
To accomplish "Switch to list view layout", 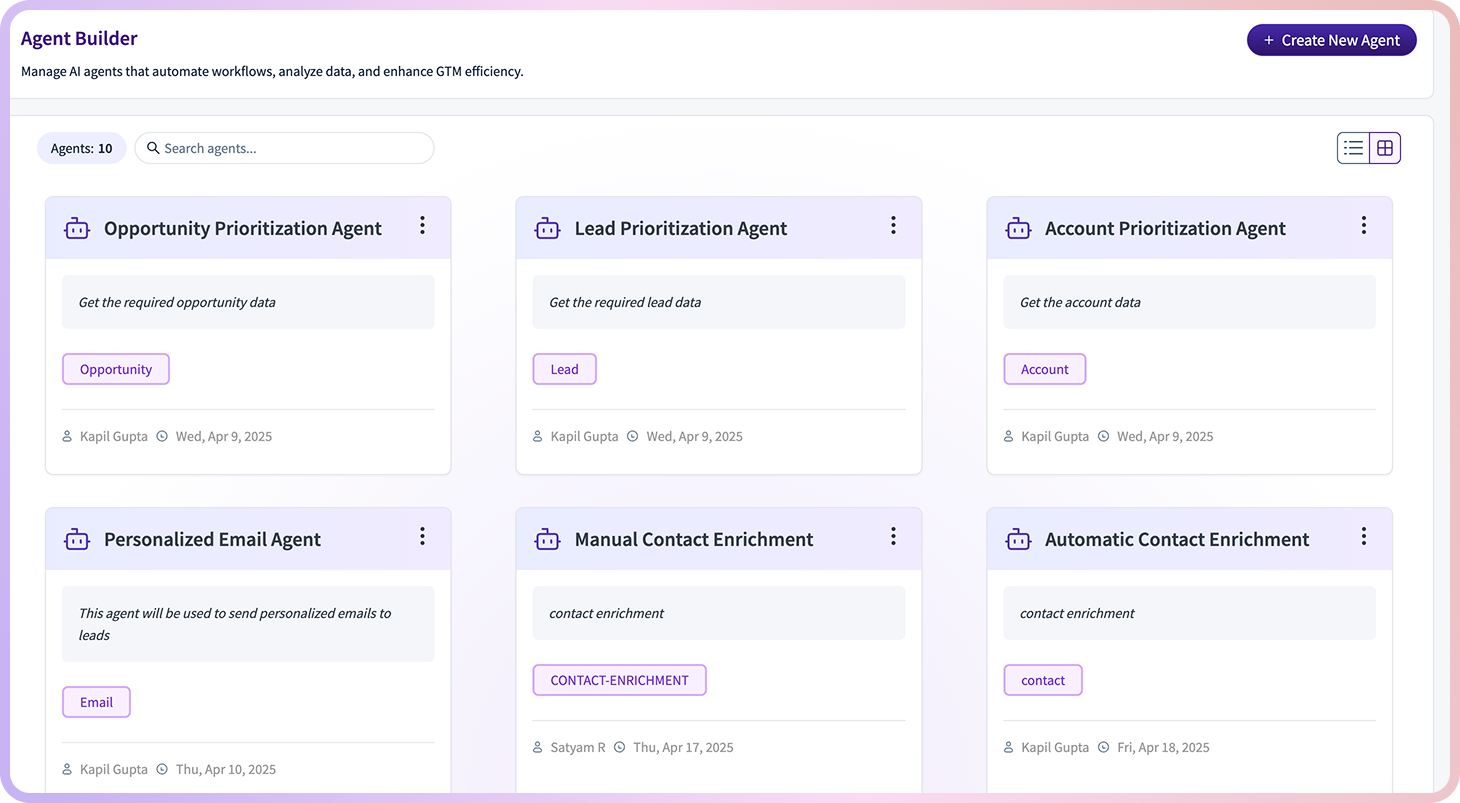I will tap(1353, 148).
